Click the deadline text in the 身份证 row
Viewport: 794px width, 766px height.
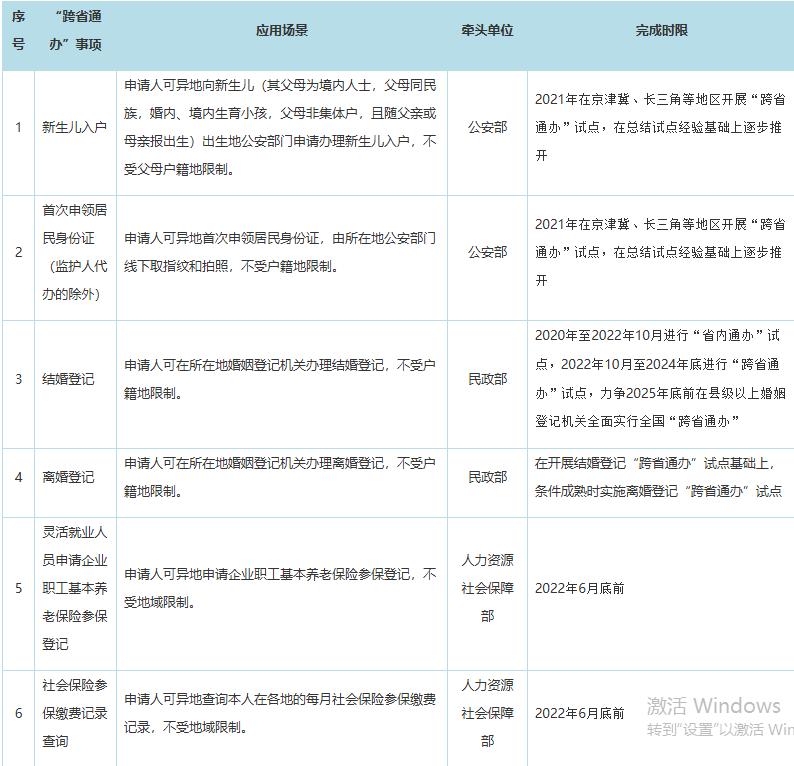[x=660, y=252]
